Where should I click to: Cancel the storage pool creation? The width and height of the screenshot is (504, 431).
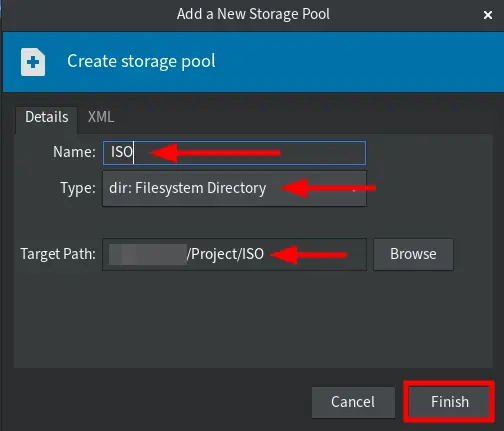tap(353, 402)
